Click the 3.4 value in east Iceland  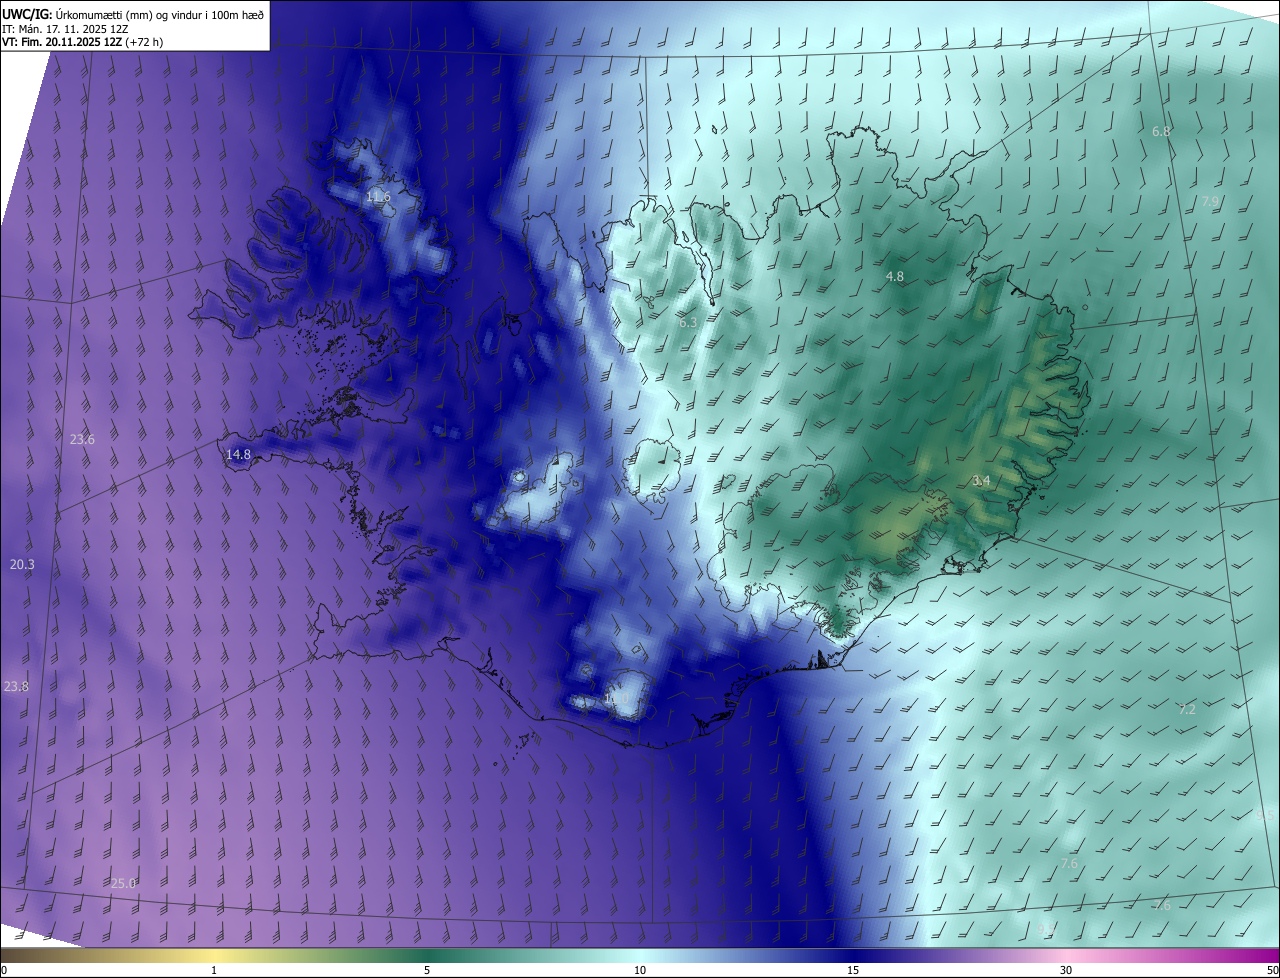[981, 481]
